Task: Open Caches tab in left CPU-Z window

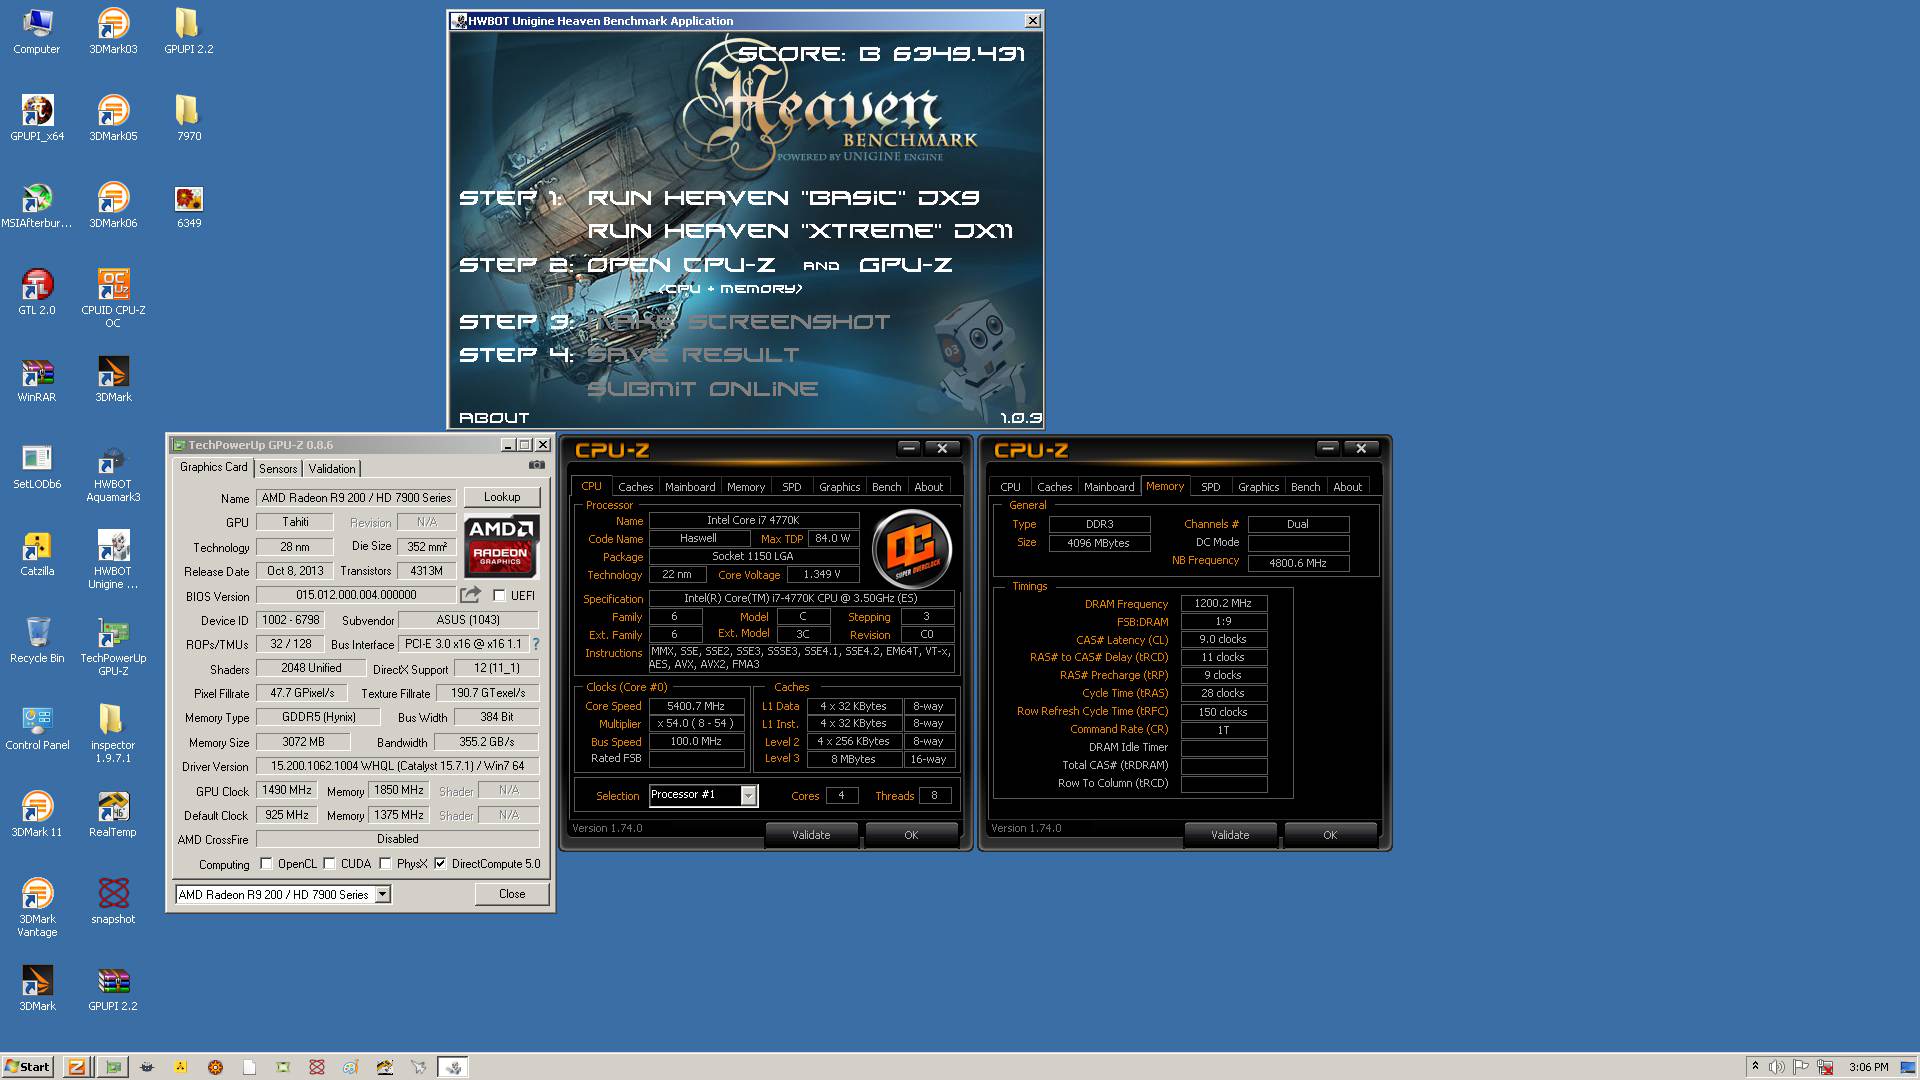Action: pos(635,487)
